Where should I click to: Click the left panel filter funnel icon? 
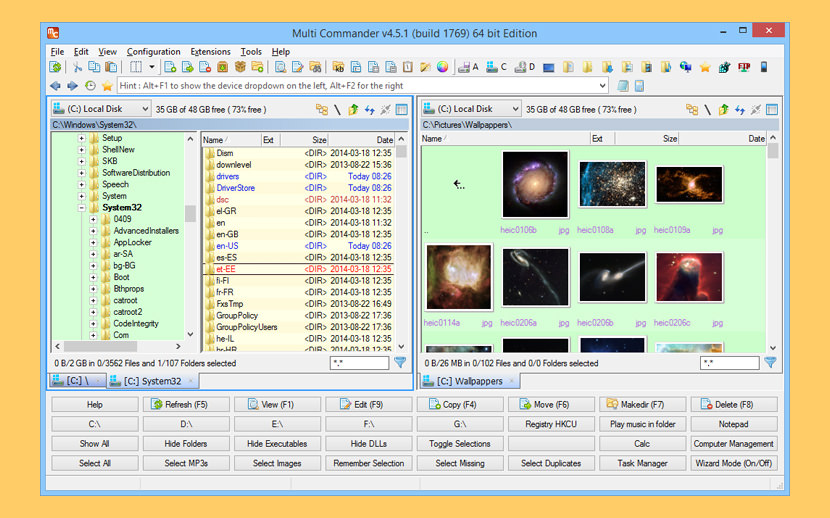pos(400,362)
